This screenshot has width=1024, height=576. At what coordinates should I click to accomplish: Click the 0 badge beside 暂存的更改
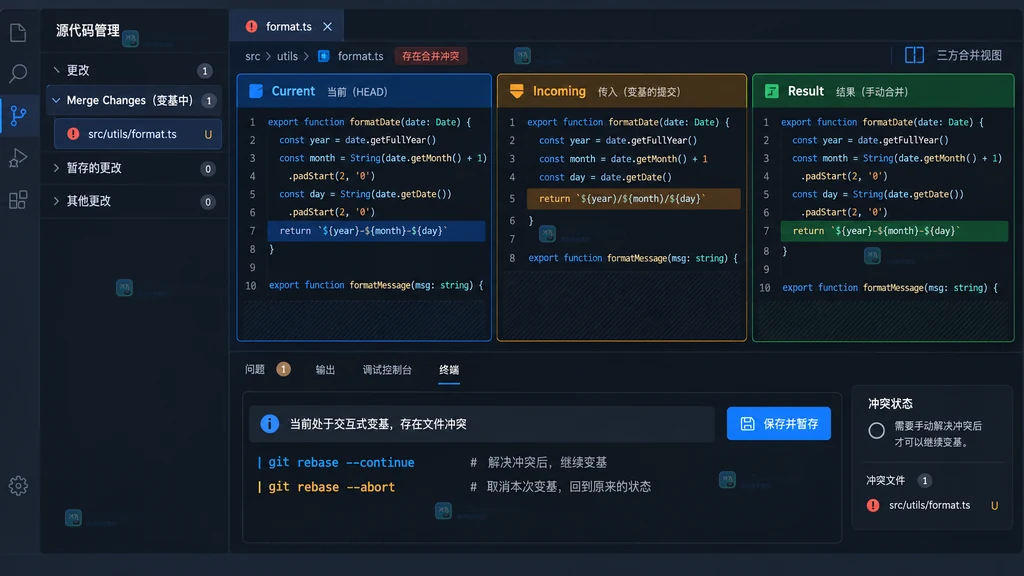pos(208,168)
